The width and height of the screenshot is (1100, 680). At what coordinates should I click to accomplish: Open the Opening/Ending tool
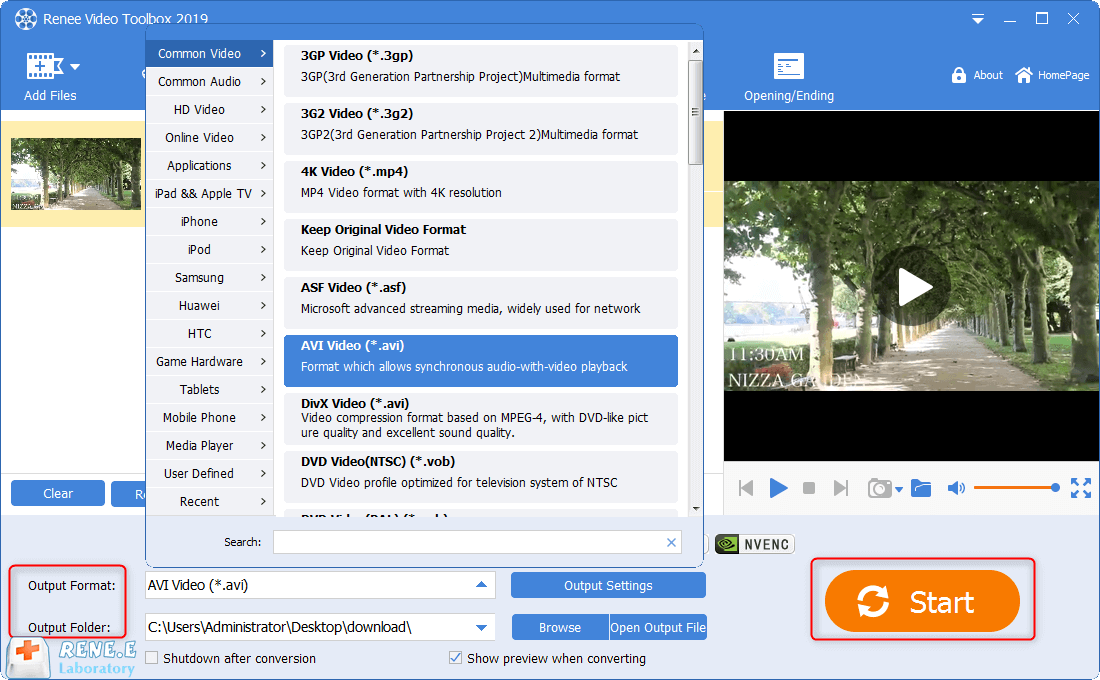tap(789, 77)
